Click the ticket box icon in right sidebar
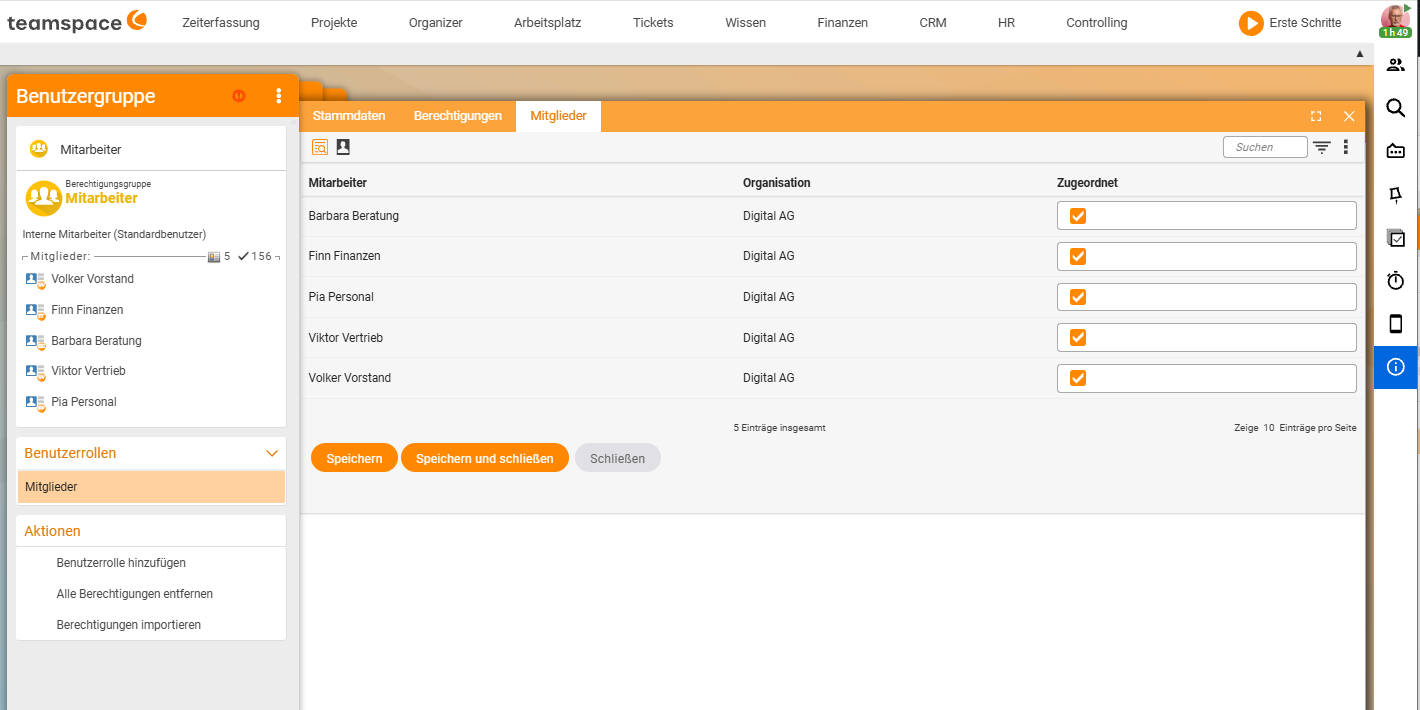The image size is (1420, 710). click(1396, 151)
